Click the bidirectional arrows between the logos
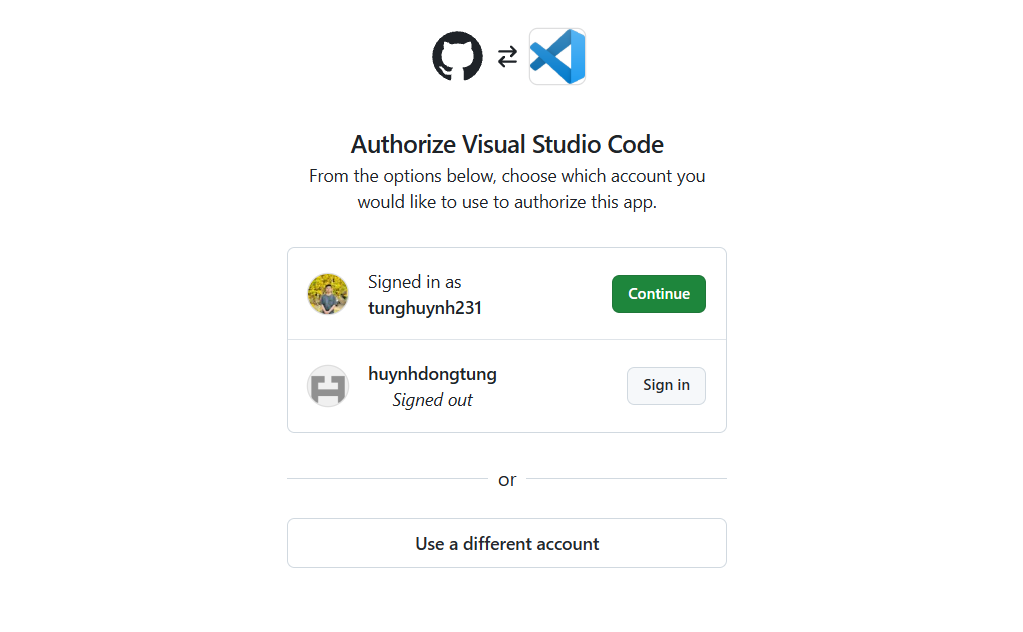This screenshot has height=632, width=1023. point(506,56)
